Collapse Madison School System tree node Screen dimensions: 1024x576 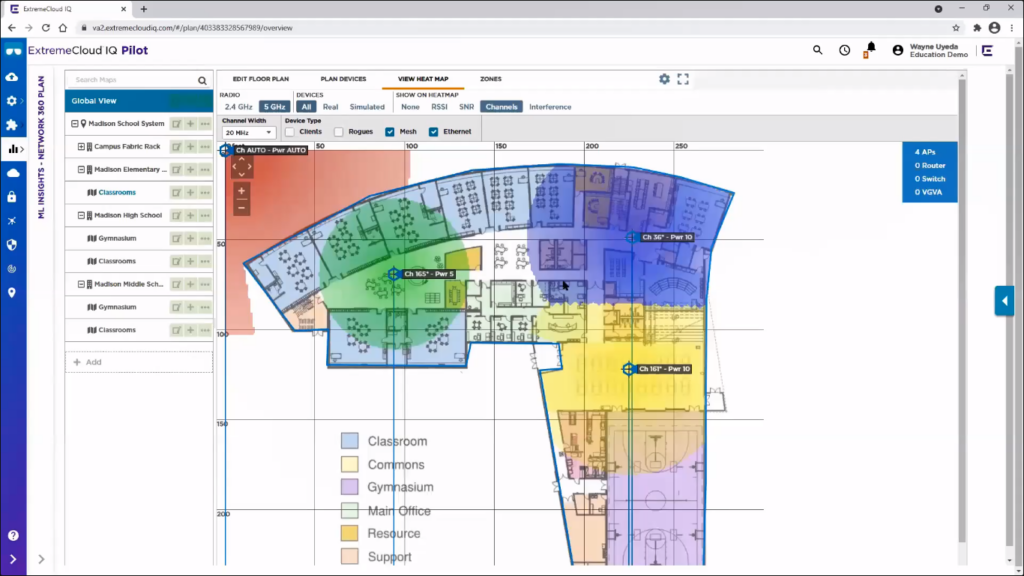74,123
